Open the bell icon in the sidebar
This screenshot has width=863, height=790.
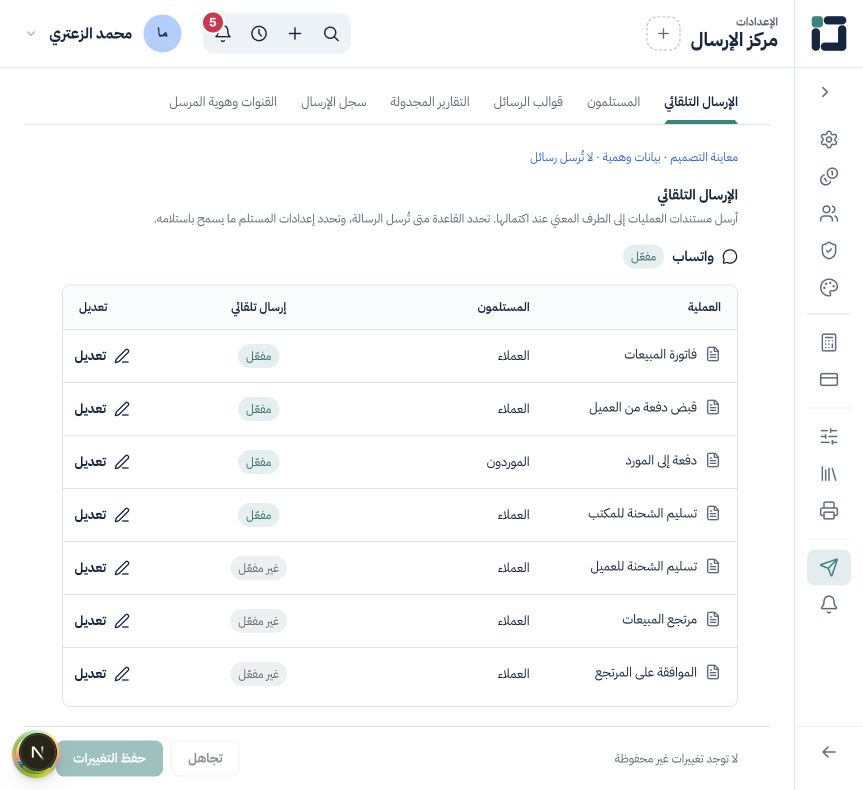click(x=828, y=604)
